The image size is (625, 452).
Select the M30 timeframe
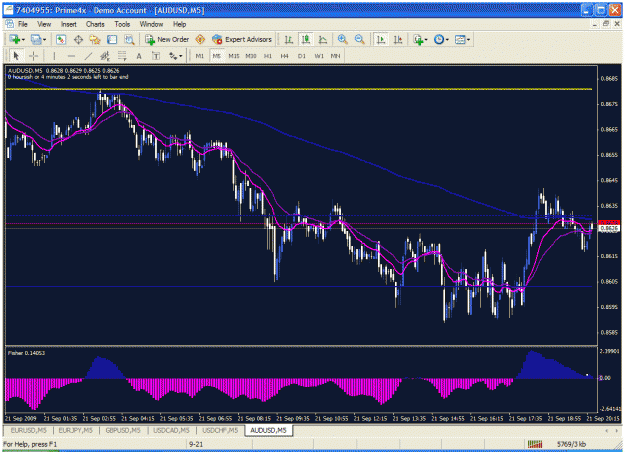251,56
